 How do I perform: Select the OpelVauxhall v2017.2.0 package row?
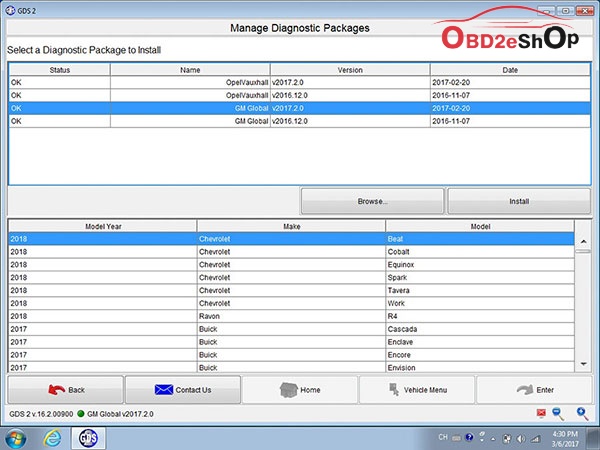point(299,82)
